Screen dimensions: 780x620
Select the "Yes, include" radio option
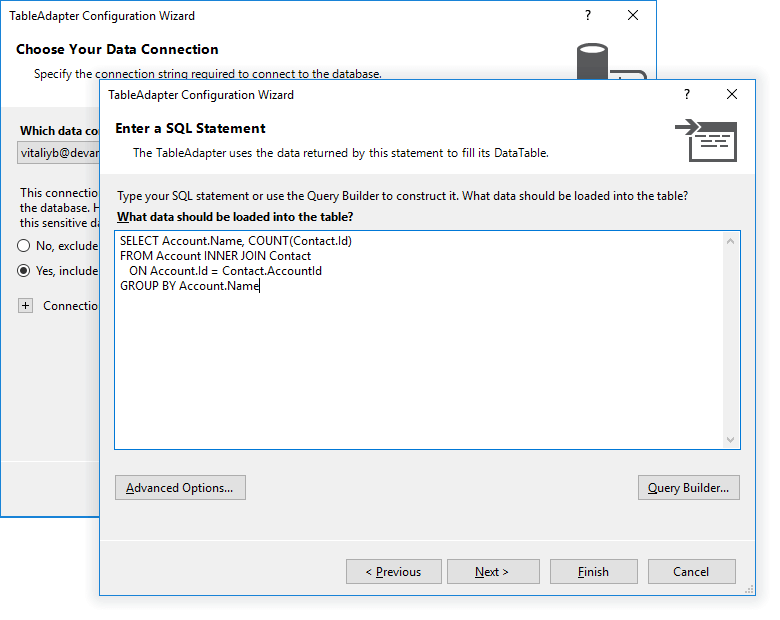click(24, 270)
